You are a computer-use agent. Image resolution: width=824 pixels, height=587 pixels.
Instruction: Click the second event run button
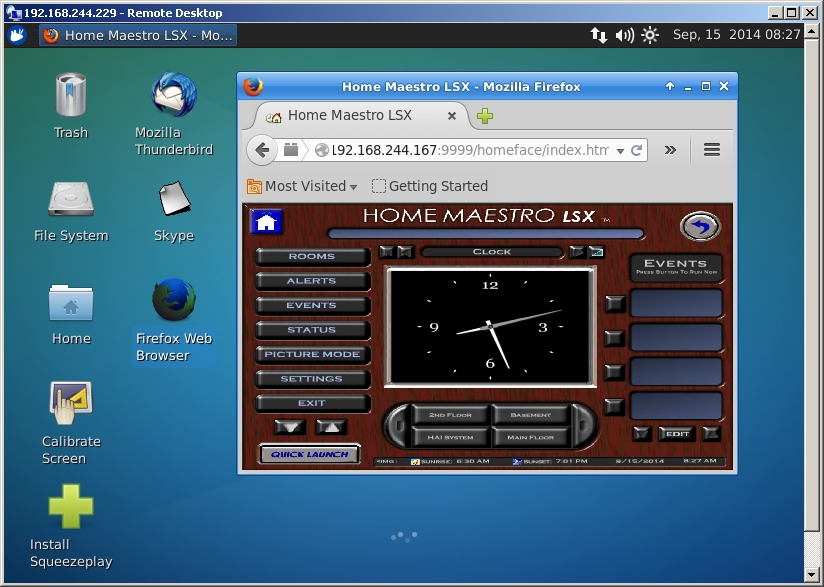pos(614,338)
